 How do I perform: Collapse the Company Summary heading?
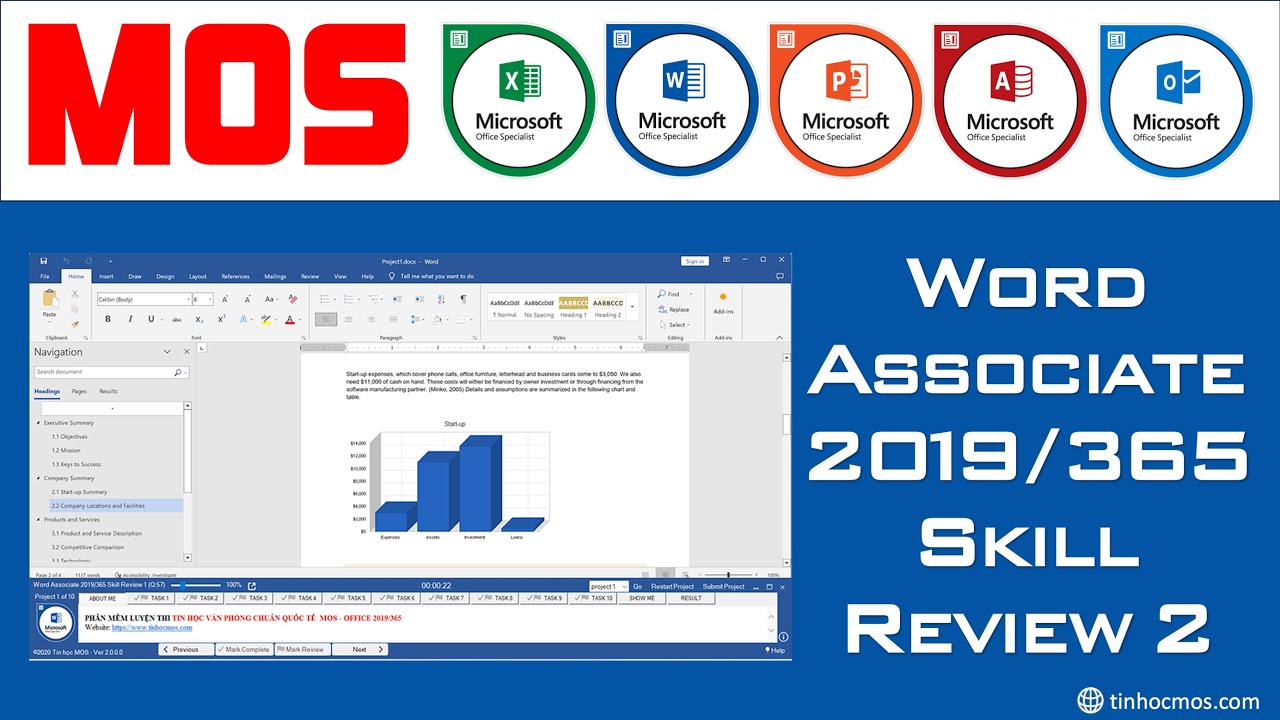[39, 478]
